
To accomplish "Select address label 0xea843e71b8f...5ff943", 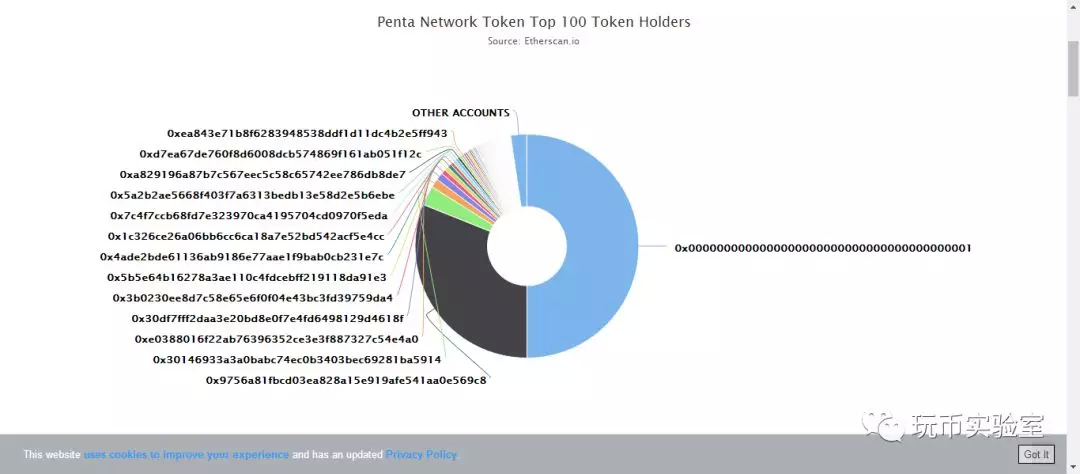I will pyautogui.click(x=307, y=133).
